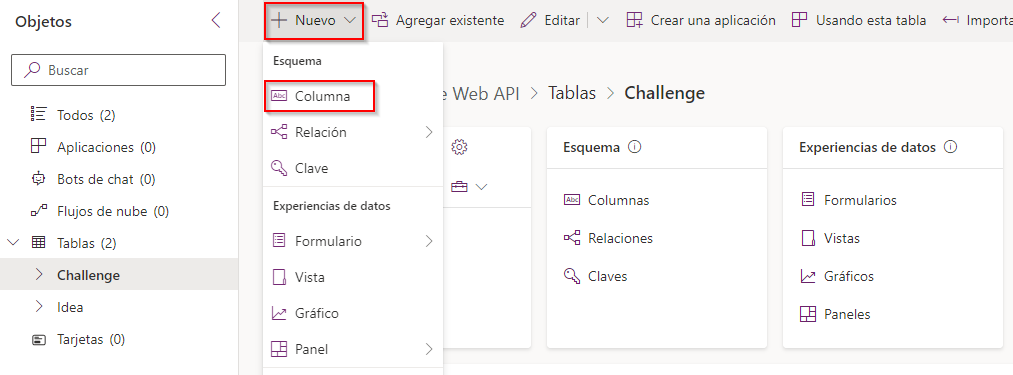Viewport: 1013px width, 375px height.
Task: Select Columna from the Nuevo menu
Action: [x=319, y=96]
